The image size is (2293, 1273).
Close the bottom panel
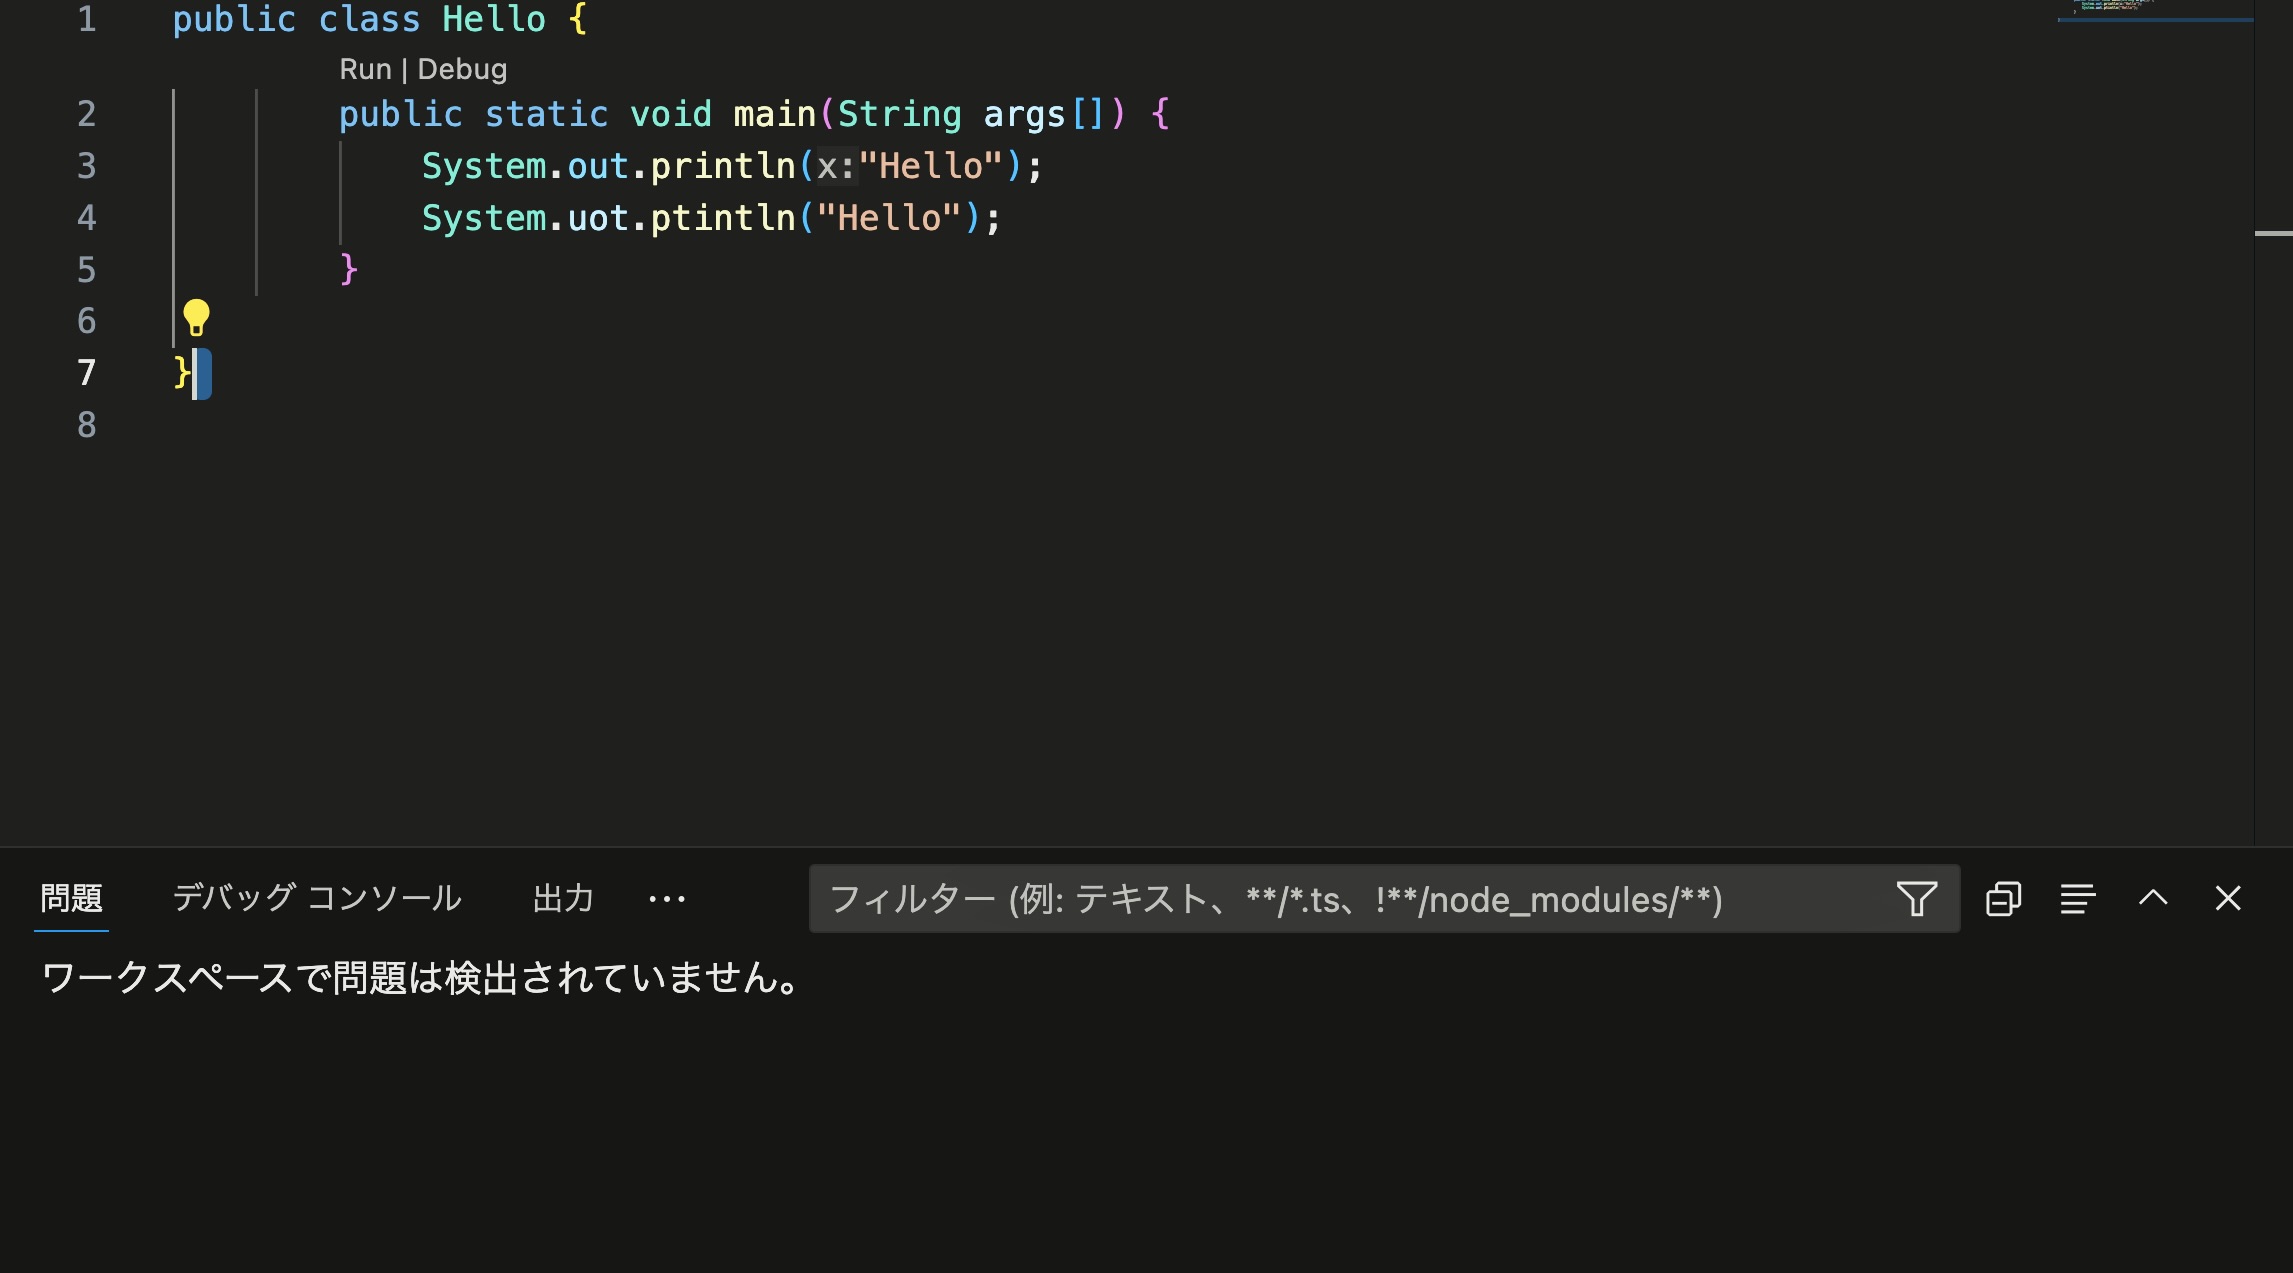(2228, 898)
